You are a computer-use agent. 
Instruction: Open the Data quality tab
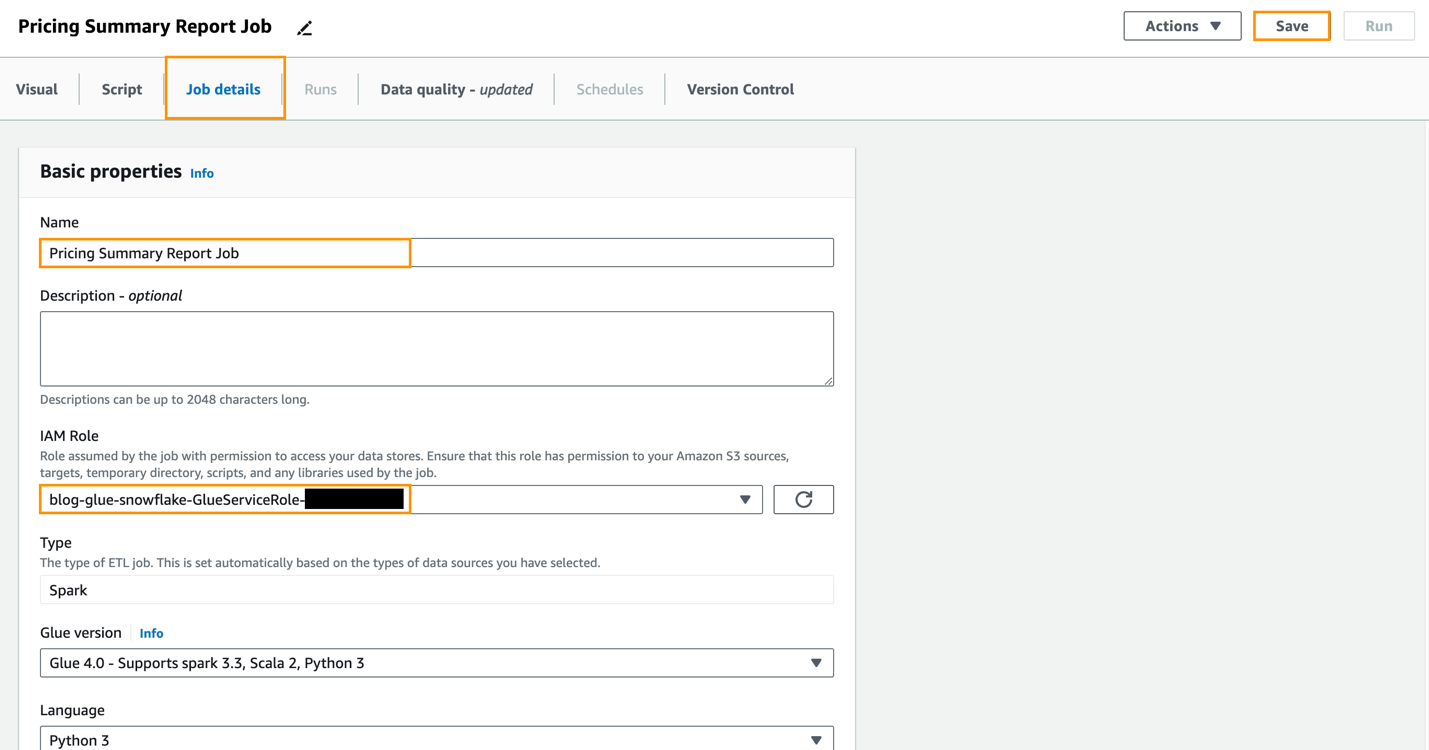(x=456, y=89)
